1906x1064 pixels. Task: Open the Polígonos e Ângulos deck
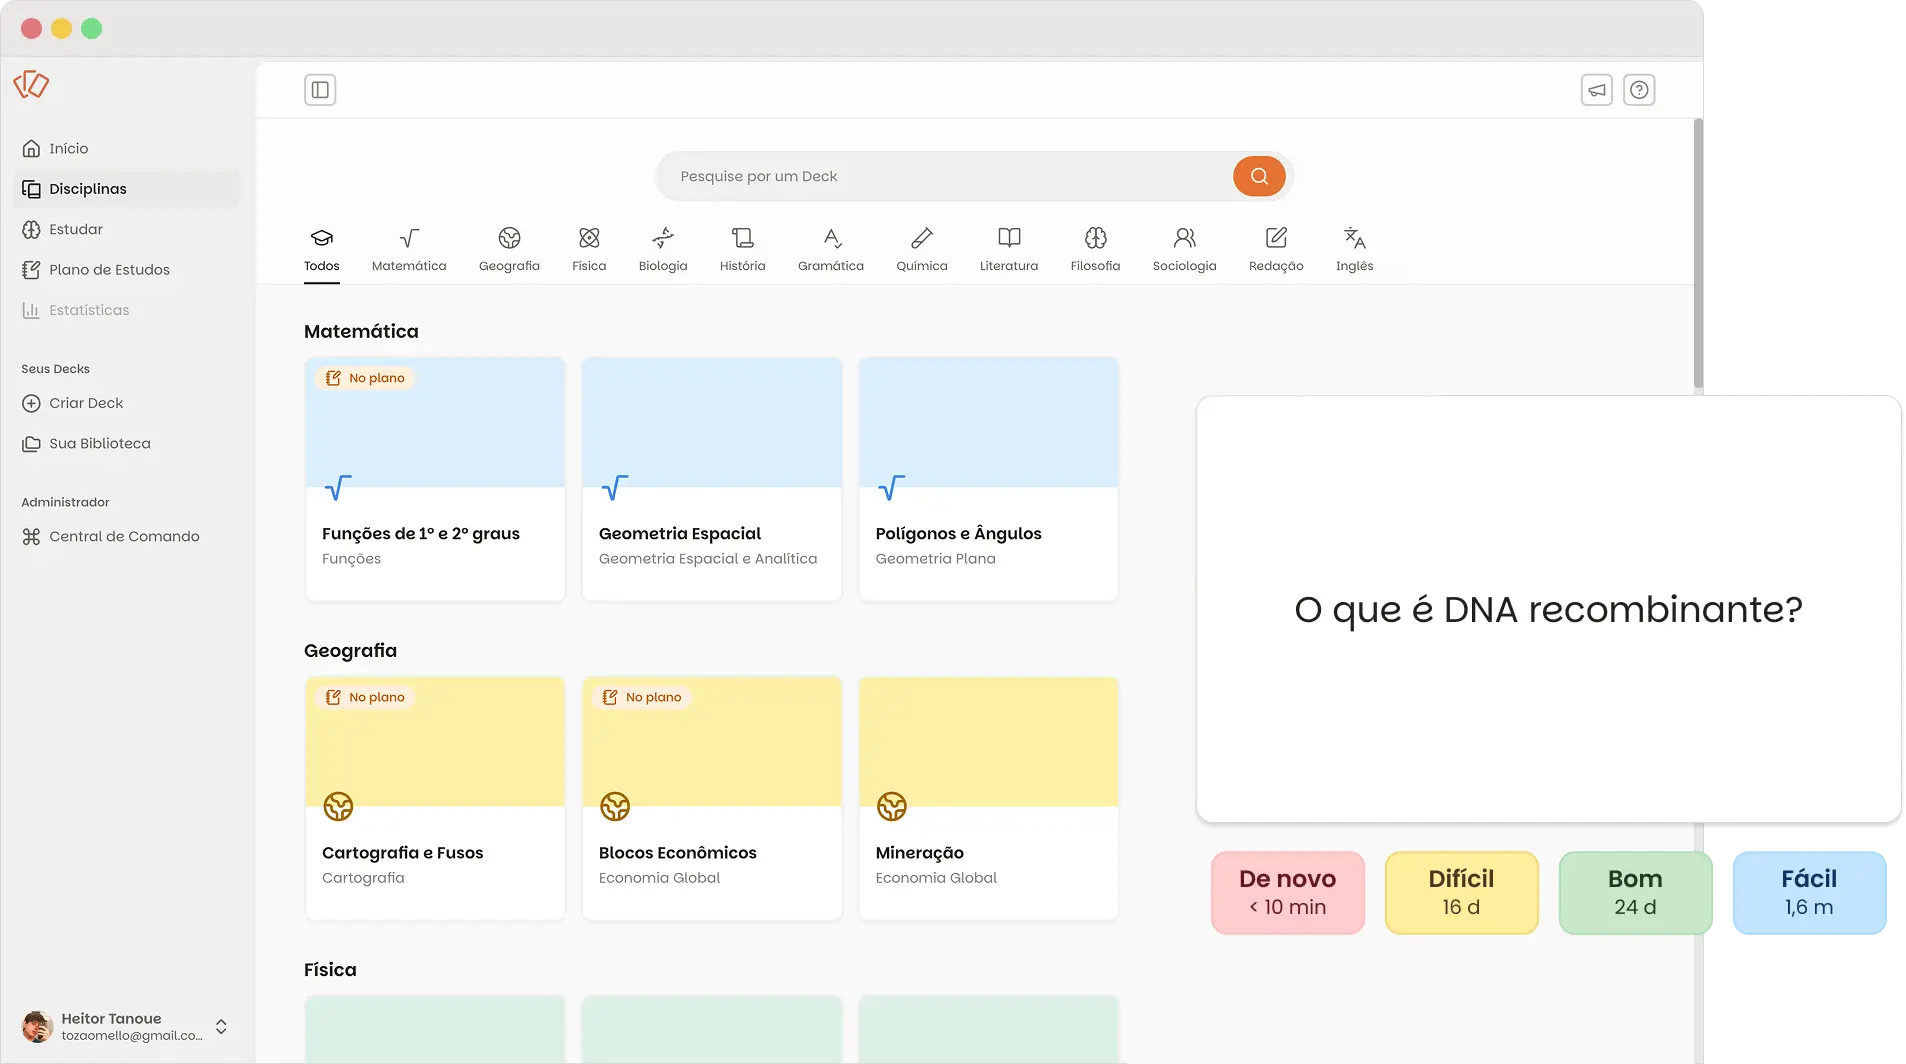[x=988, y=479]
